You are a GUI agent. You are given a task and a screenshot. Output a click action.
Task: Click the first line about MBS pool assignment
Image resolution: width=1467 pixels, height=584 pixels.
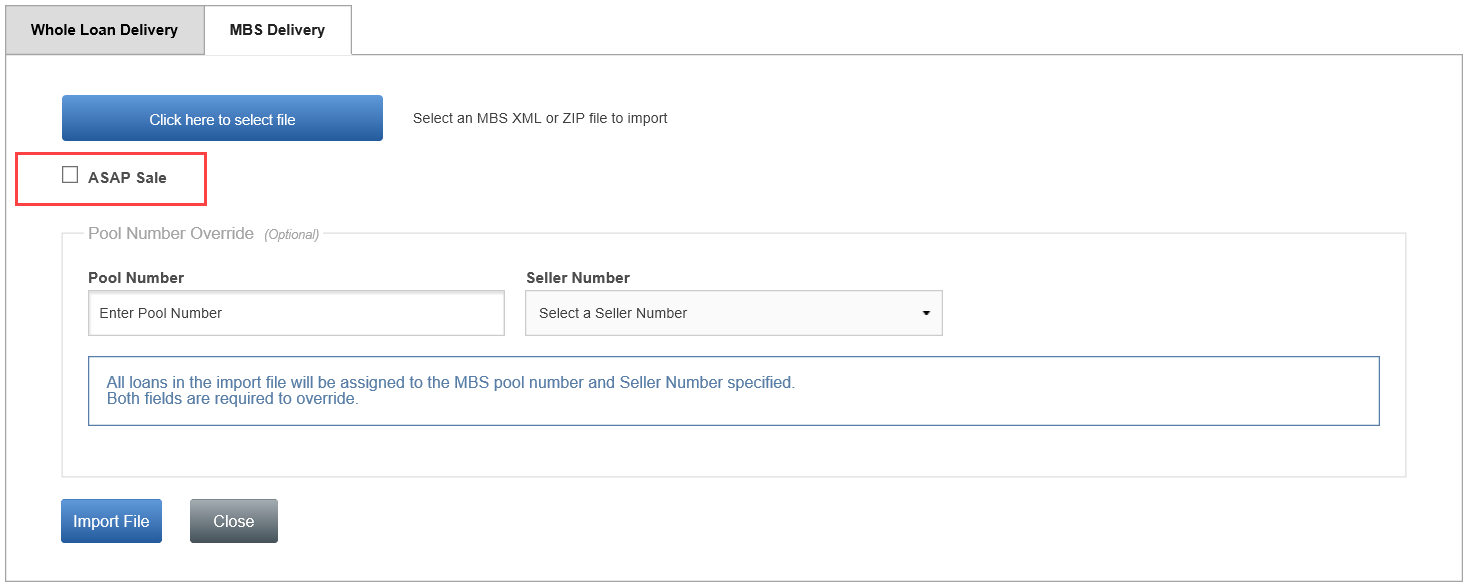tap(450, 383)
